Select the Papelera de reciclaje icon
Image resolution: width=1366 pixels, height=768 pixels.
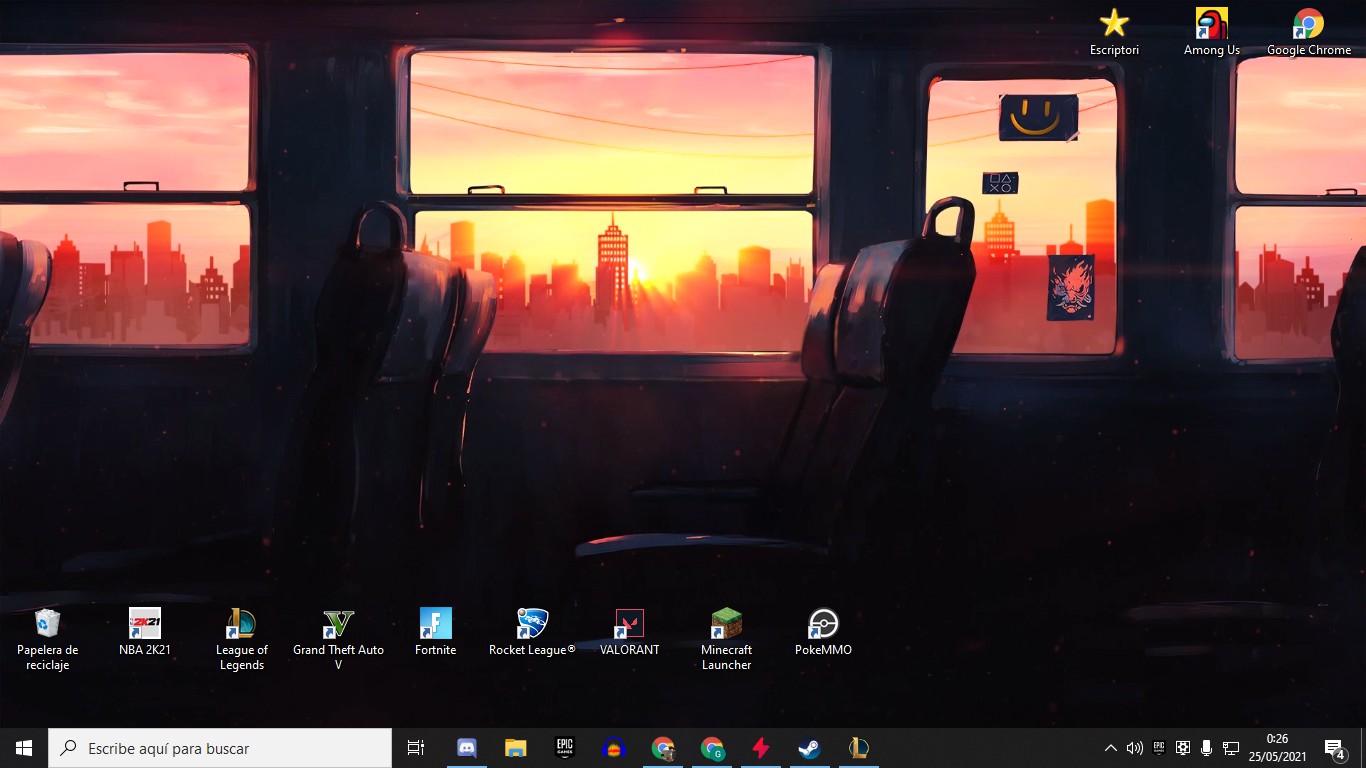point(48,639)
